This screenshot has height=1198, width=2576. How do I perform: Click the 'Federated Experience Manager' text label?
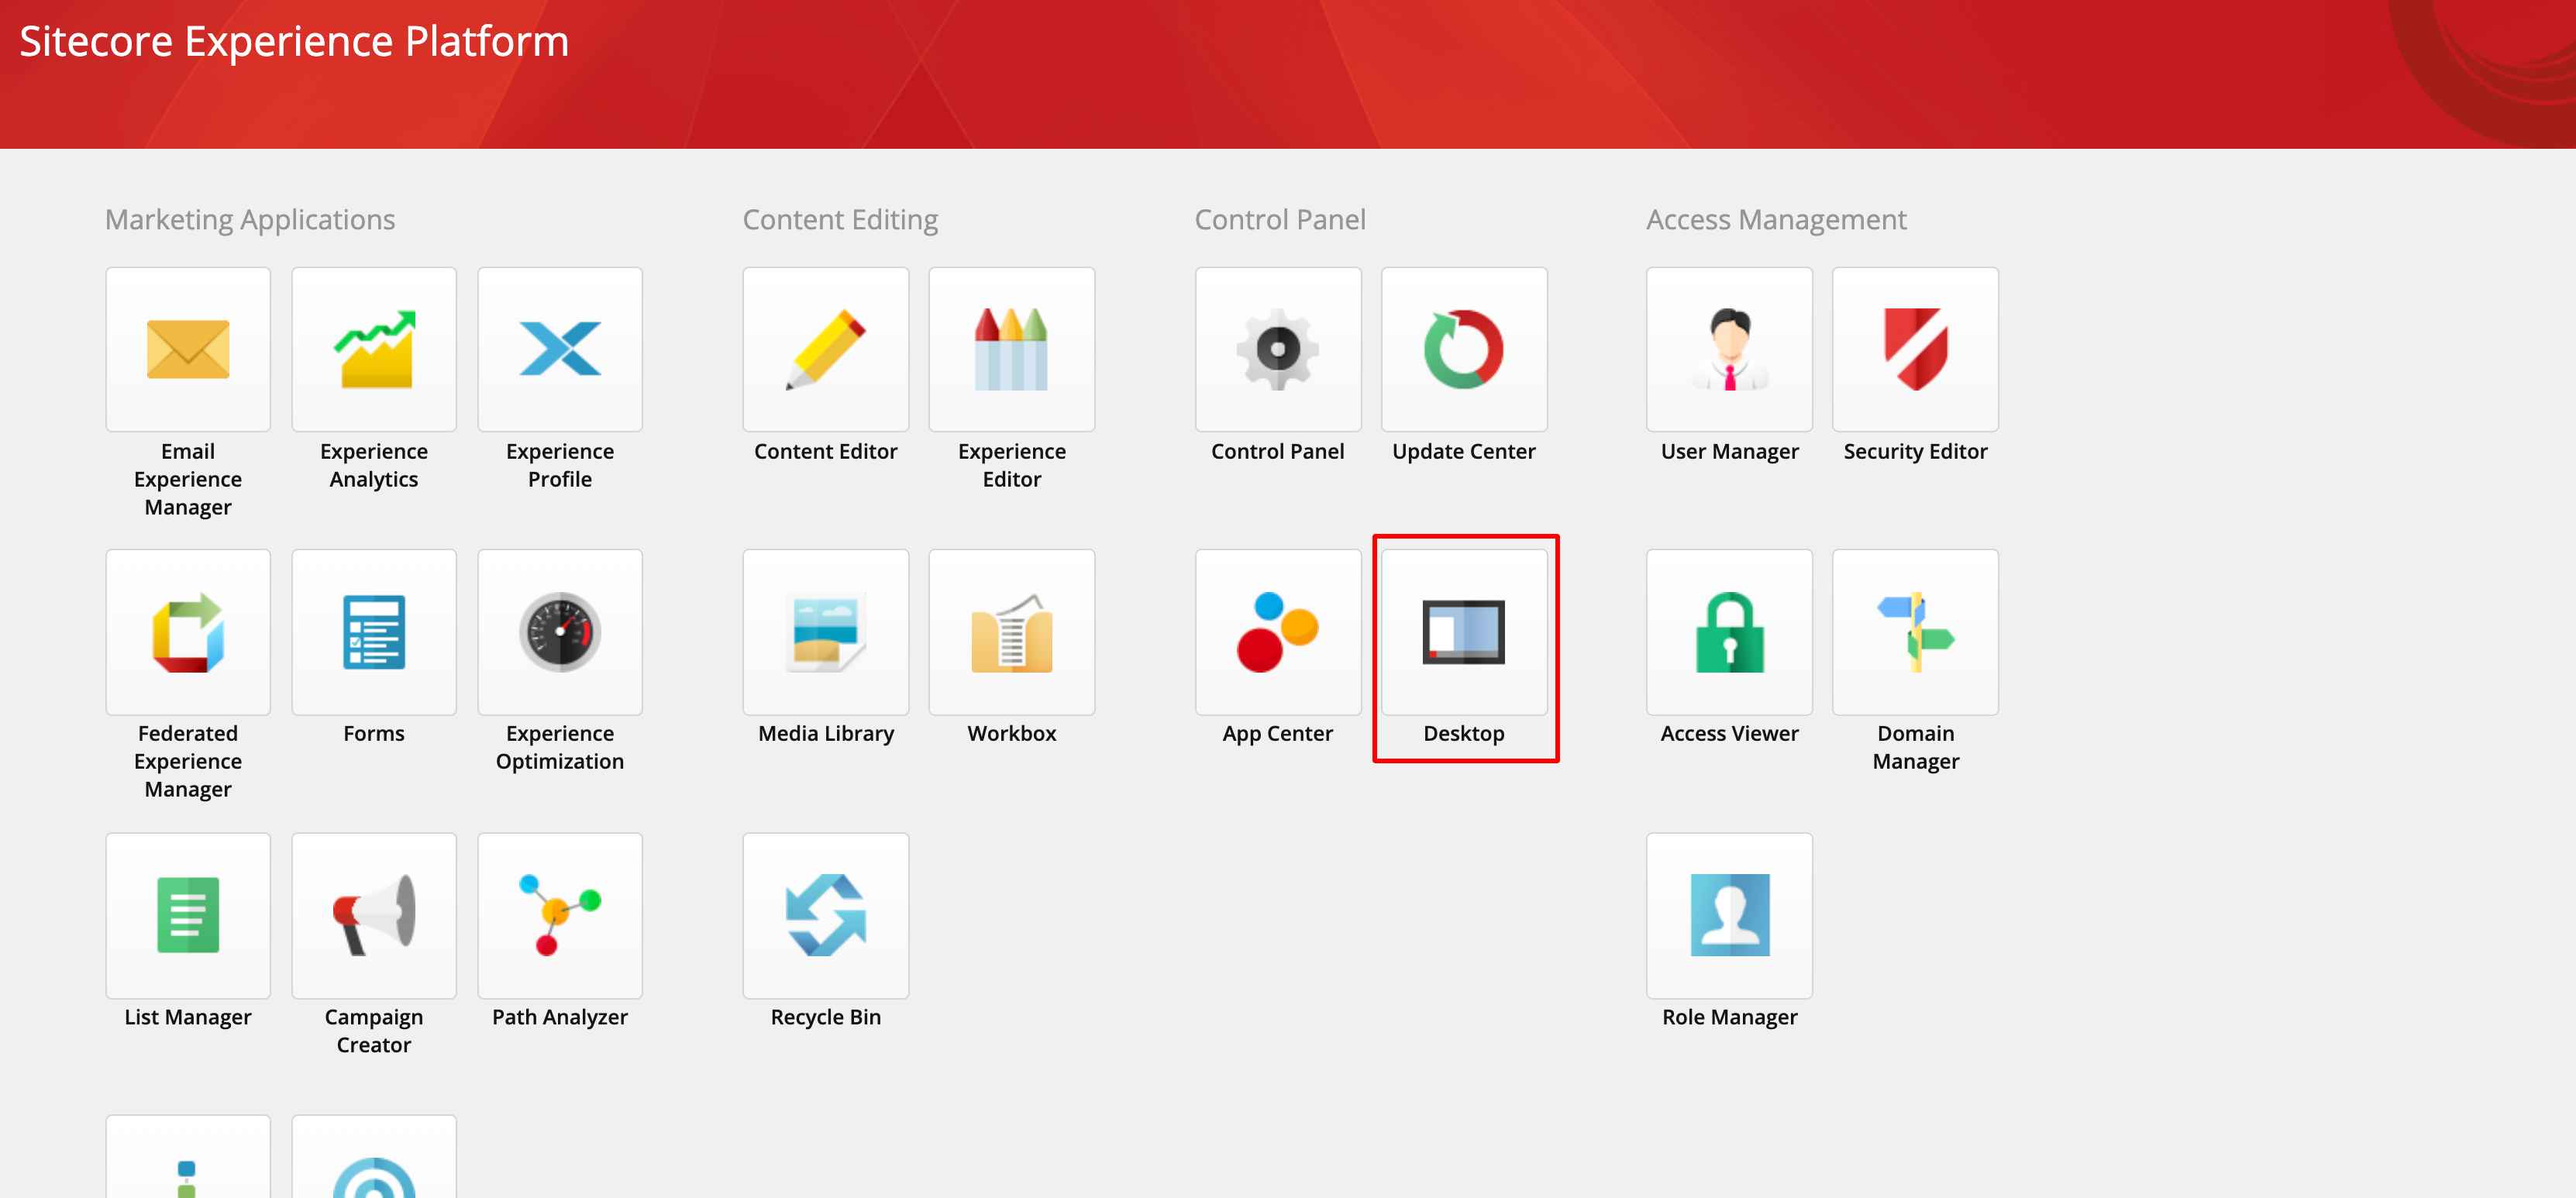tap(188, 761)
